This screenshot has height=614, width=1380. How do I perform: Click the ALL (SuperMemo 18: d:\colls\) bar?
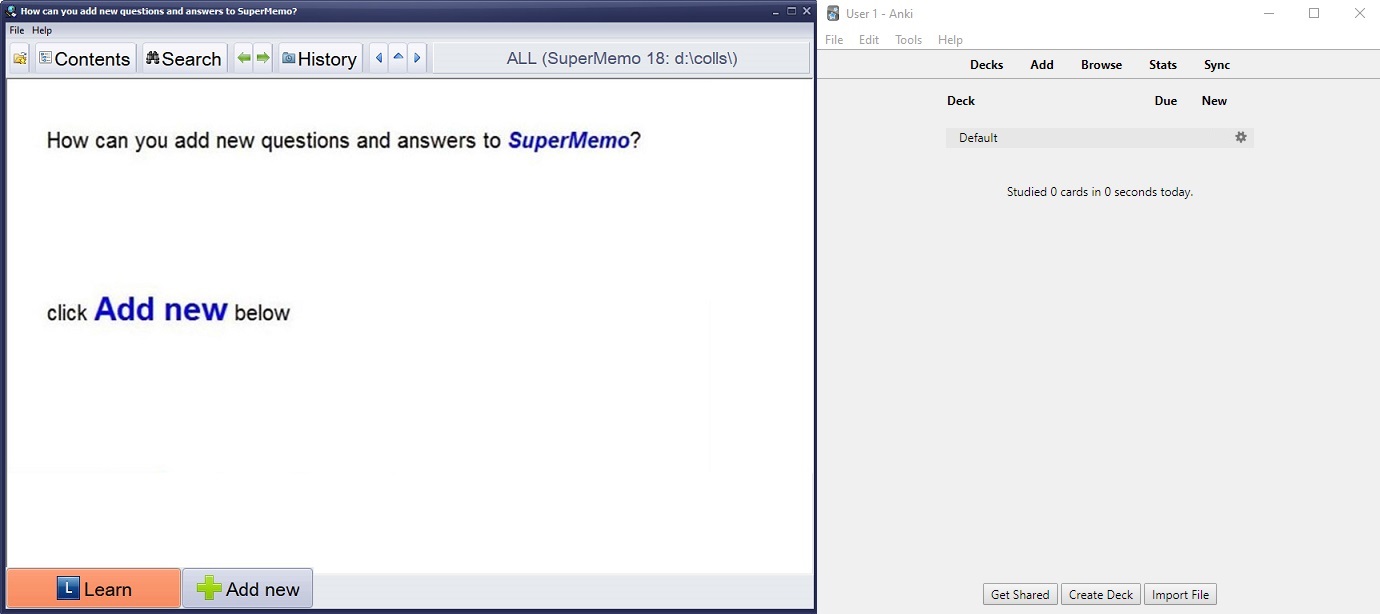pos(621,58)
